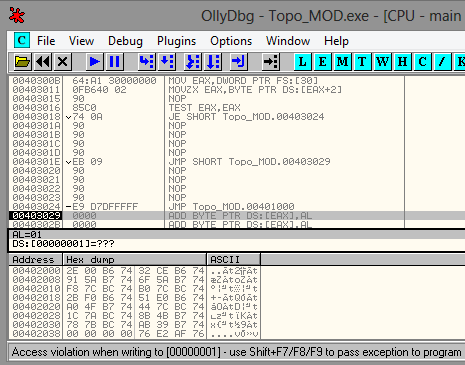Screen dimensions: 465x365
Task: Click the Trace into icon
Action: (193, 62)
